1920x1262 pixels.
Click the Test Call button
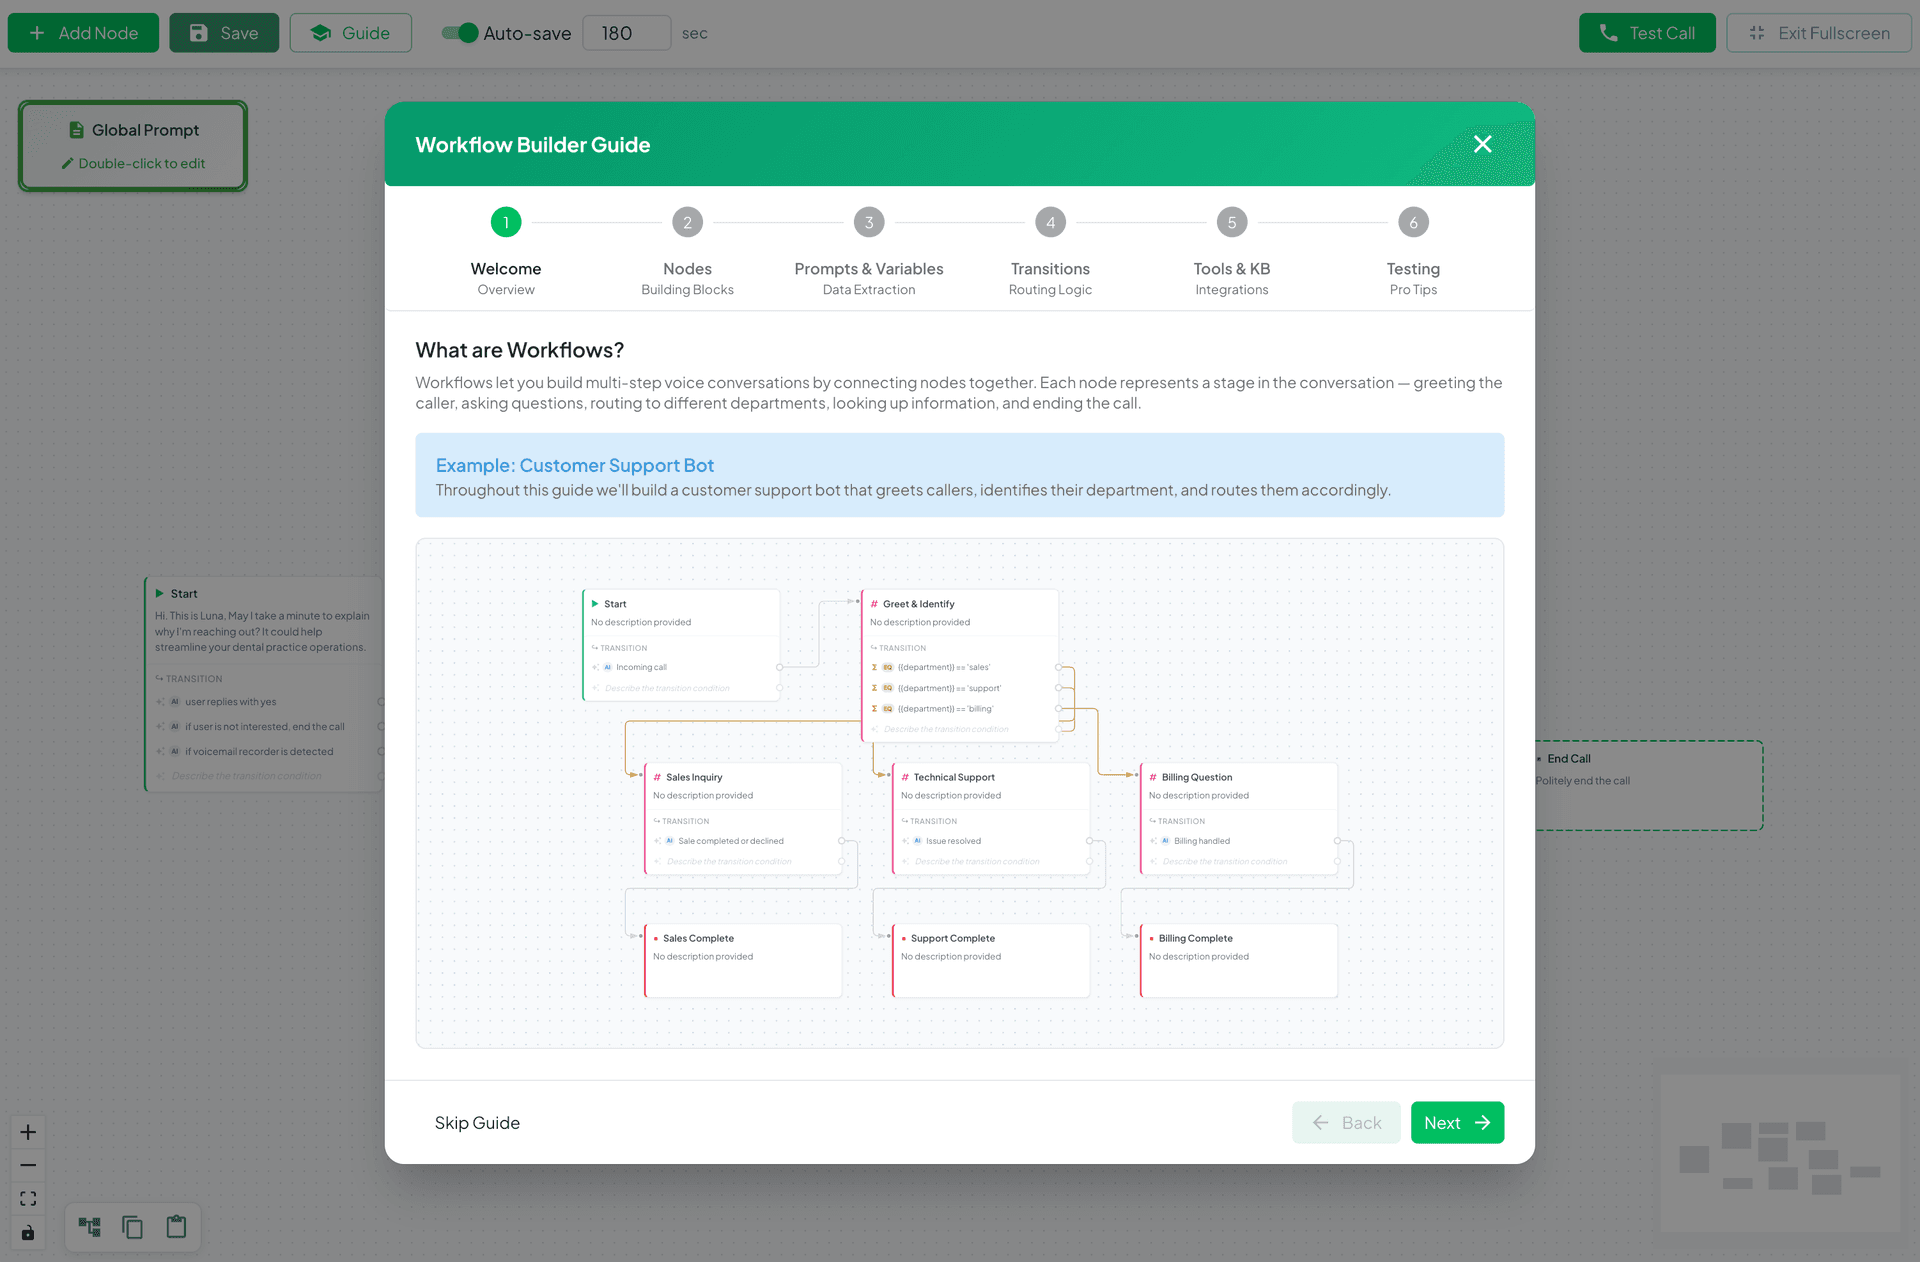1646,33
